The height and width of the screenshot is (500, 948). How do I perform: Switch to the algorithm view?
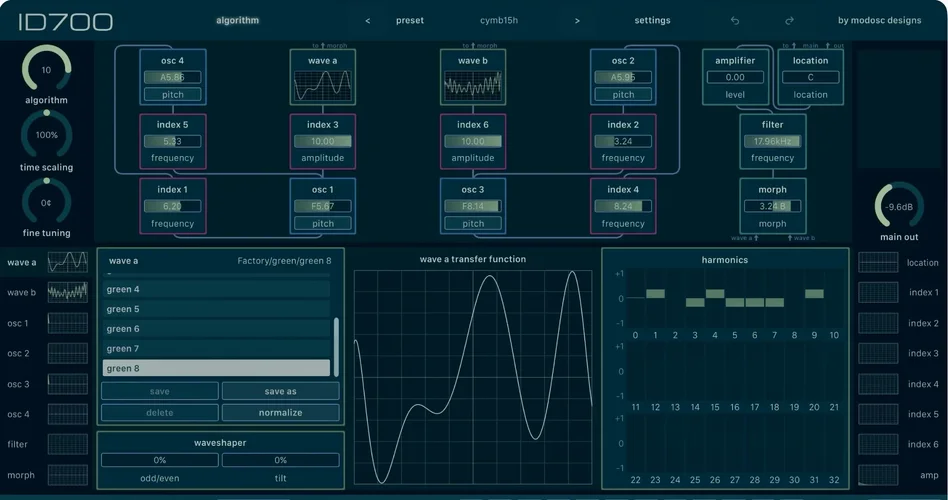point(237,20)
